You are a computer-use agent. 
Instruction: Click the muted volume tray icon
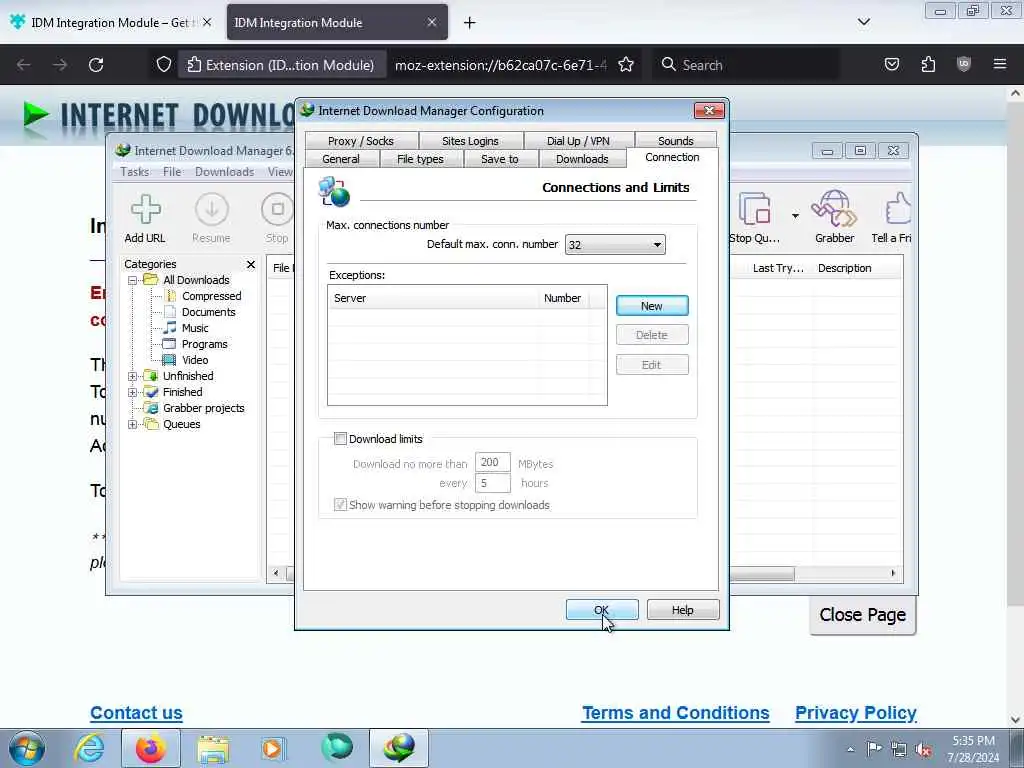(923, 749)
